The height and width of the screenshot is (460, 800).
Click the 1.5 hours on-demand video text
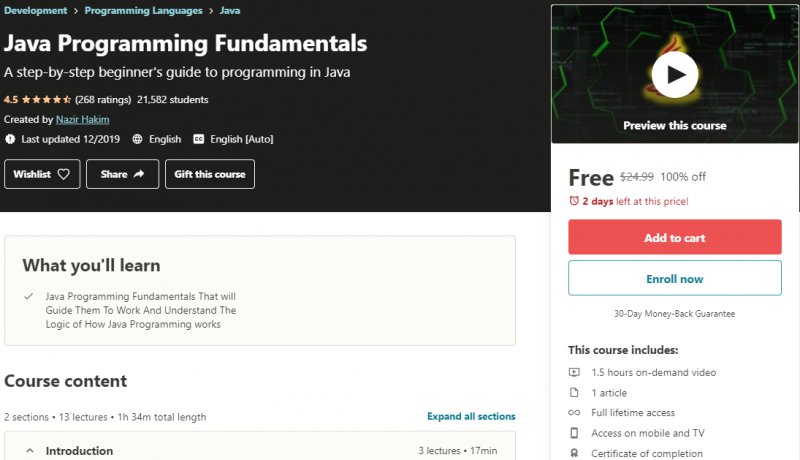(654, 372)
